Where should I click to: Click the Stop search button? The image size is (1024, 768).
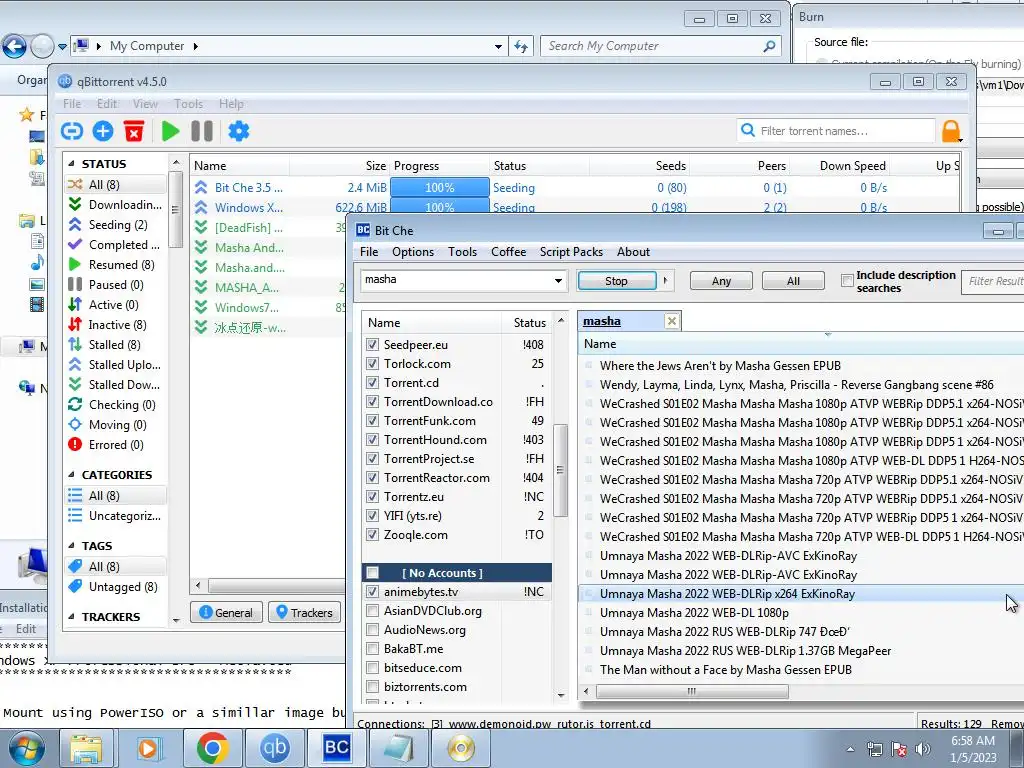coord(616,281)
